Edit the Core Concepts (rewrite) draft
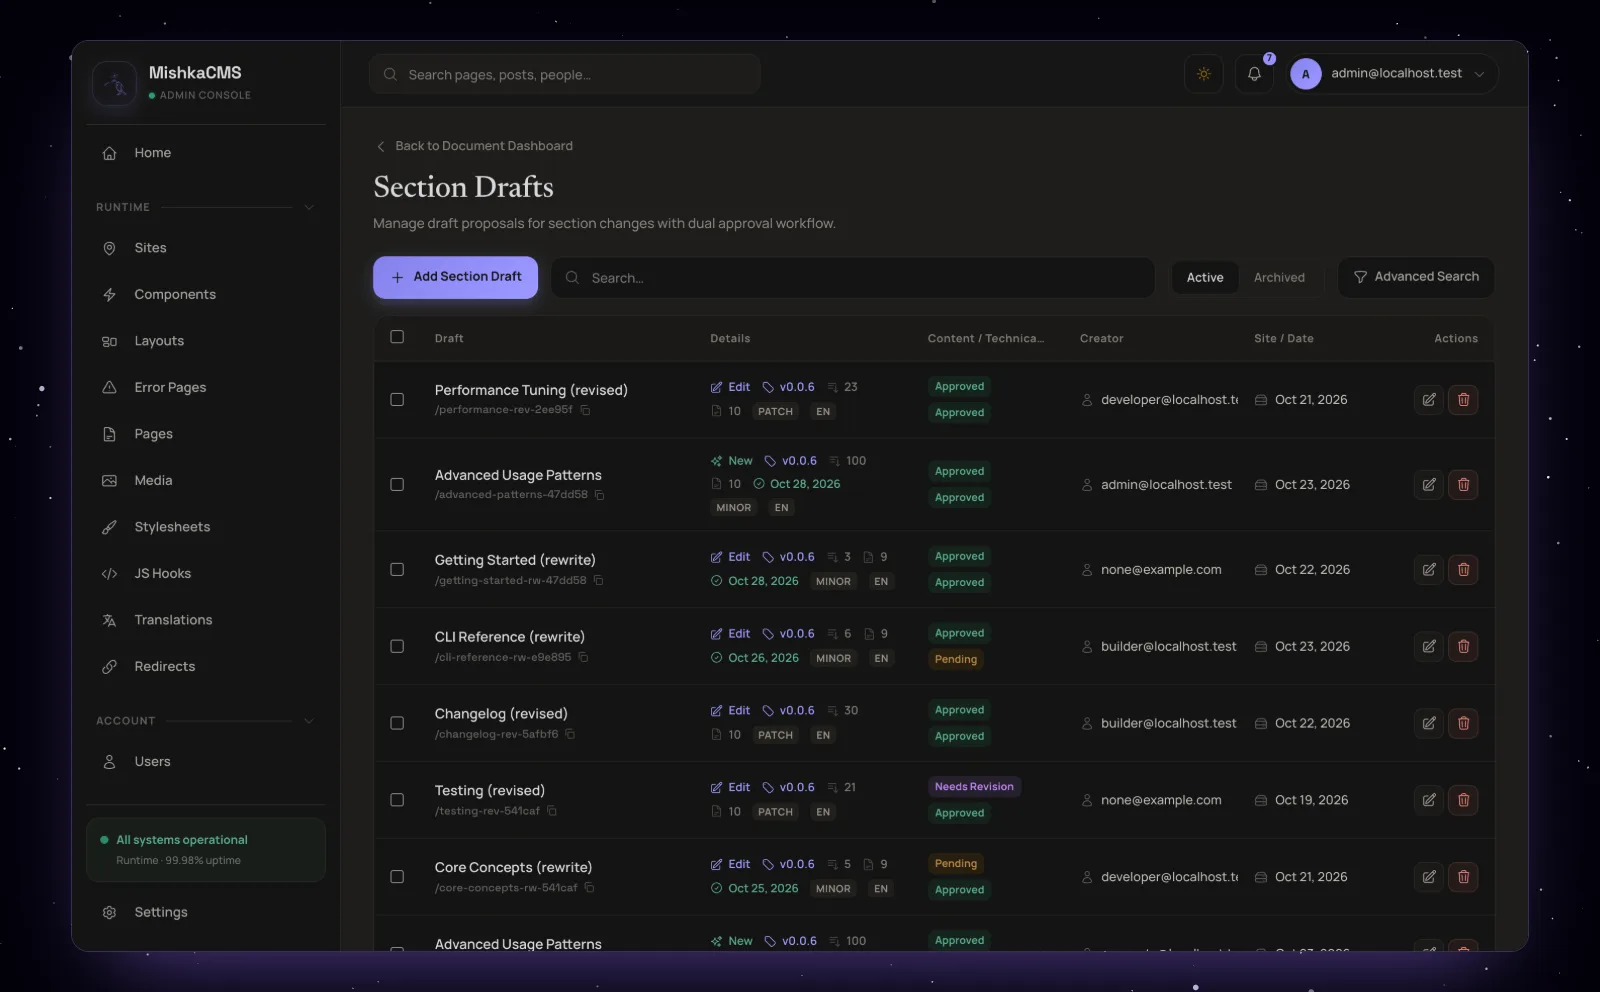Screen dimensions: 1600x992 click(1429, 877)
